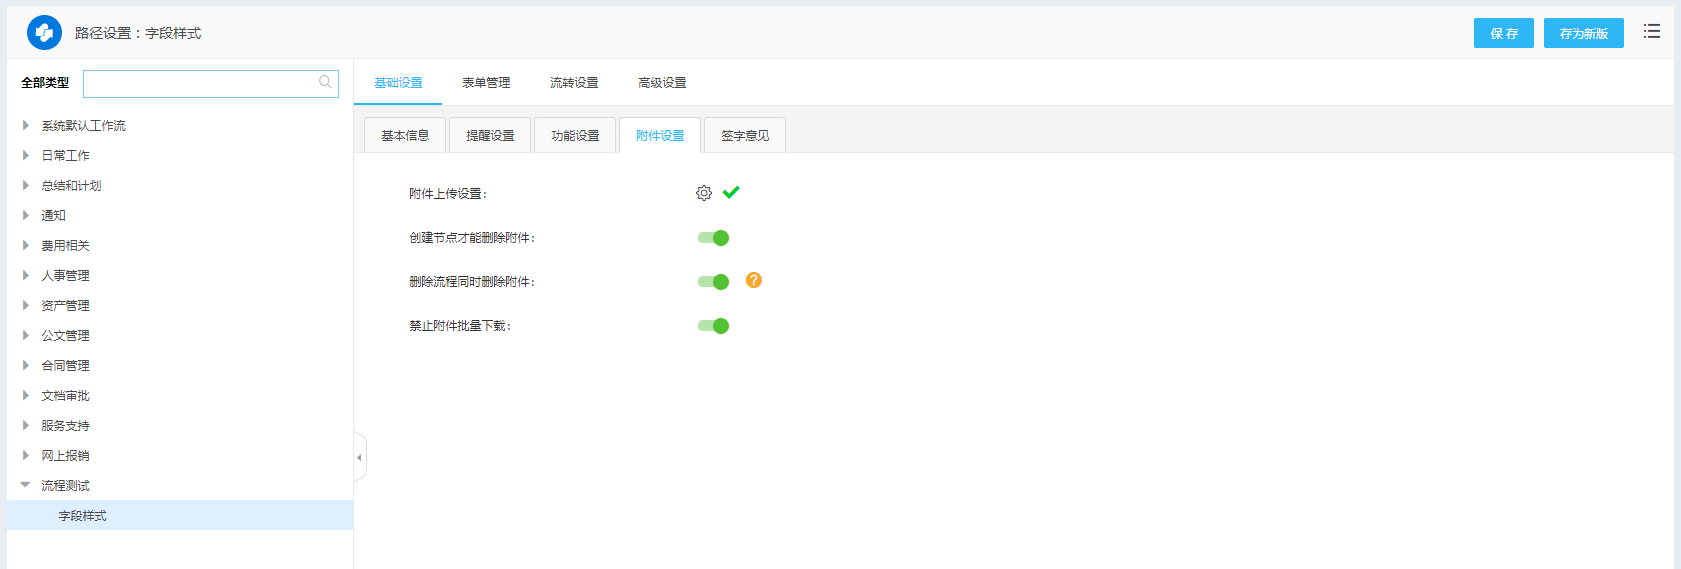Image resolution: width=1681 pixels, height=569 pixels.
Task: Collapse the 流程测试 tree node
Action: point(26,486)
